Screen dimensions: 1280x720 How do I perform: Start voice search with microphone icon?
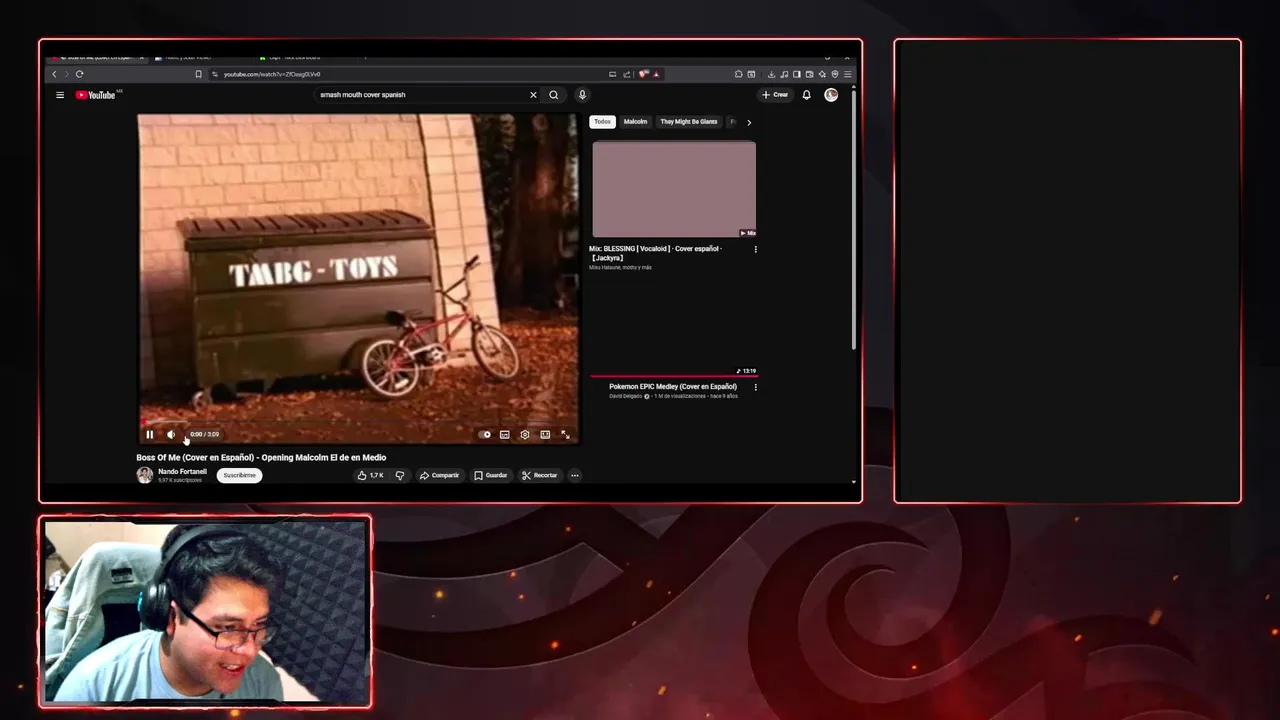tap(582, 95)
